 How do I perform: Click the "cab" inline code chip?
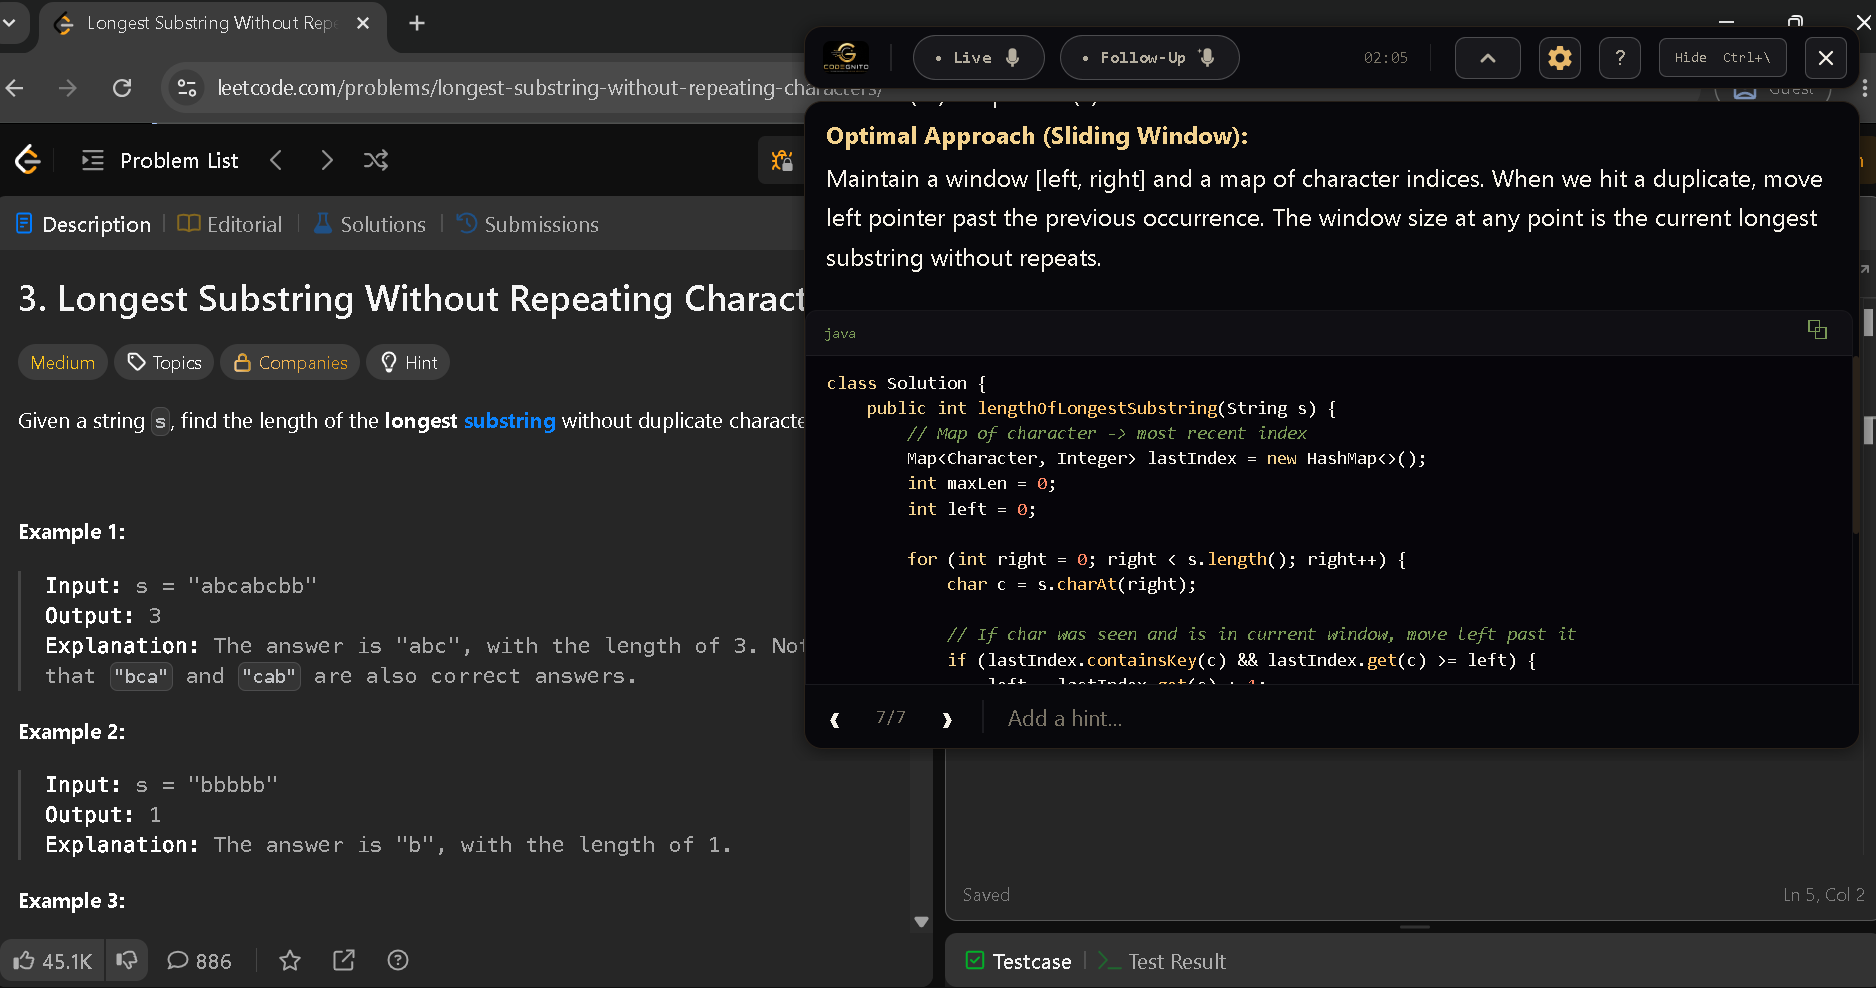point(269,677)
